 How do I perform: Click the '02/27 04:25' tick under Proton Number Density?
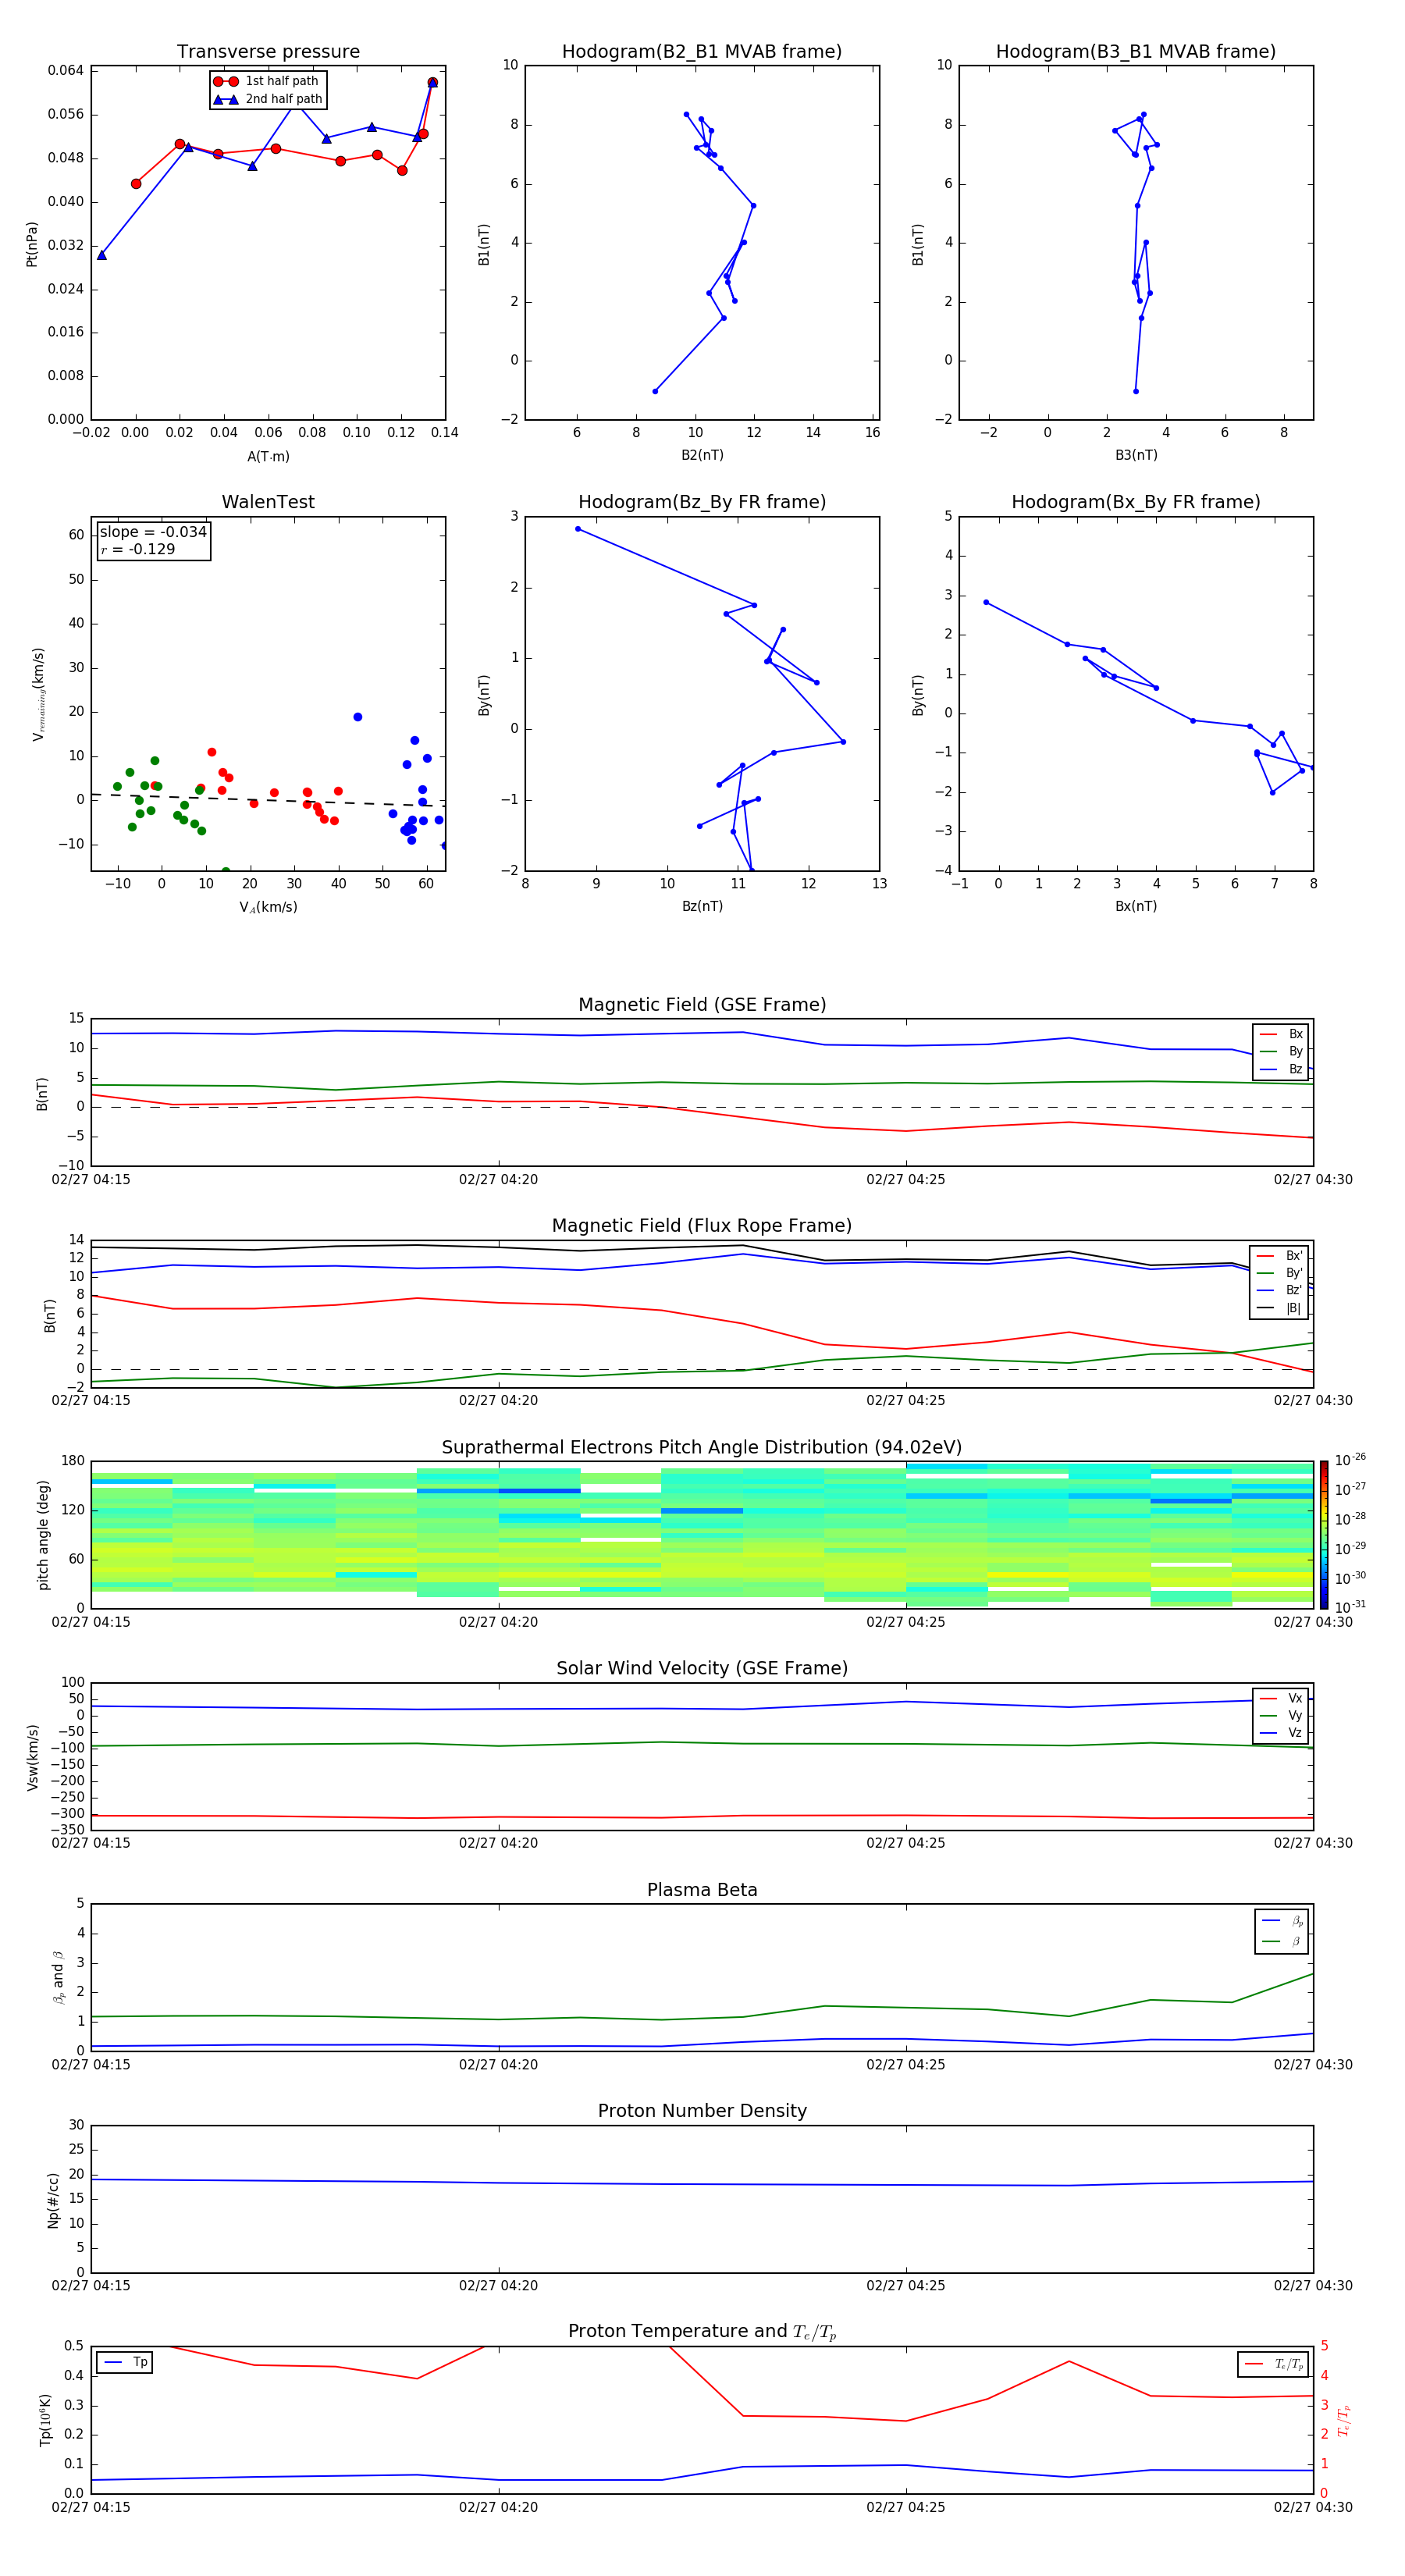(906, 2285)
